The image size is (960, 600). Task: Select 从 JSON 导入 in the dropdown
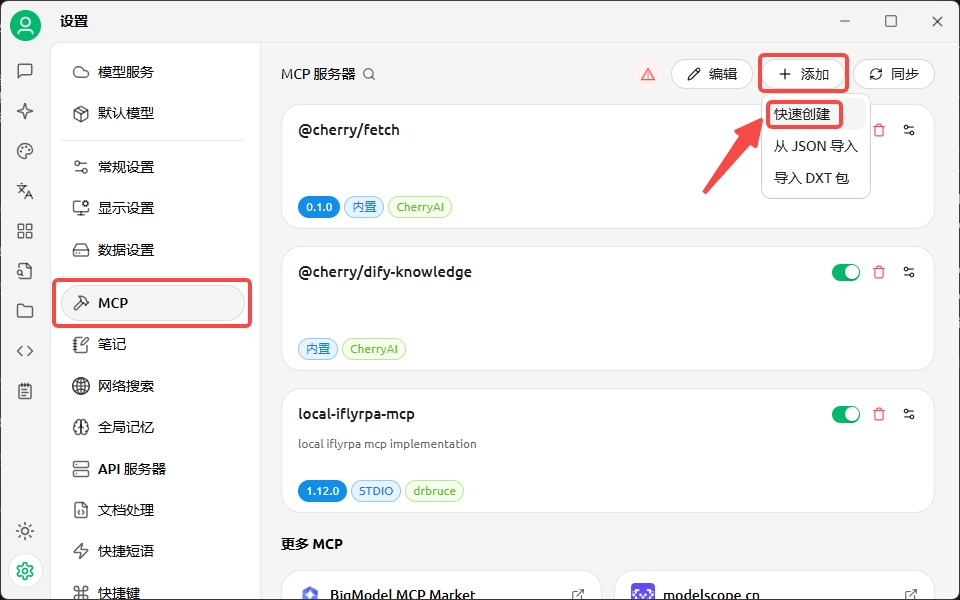pyautogui.click(x=815, y=146)
